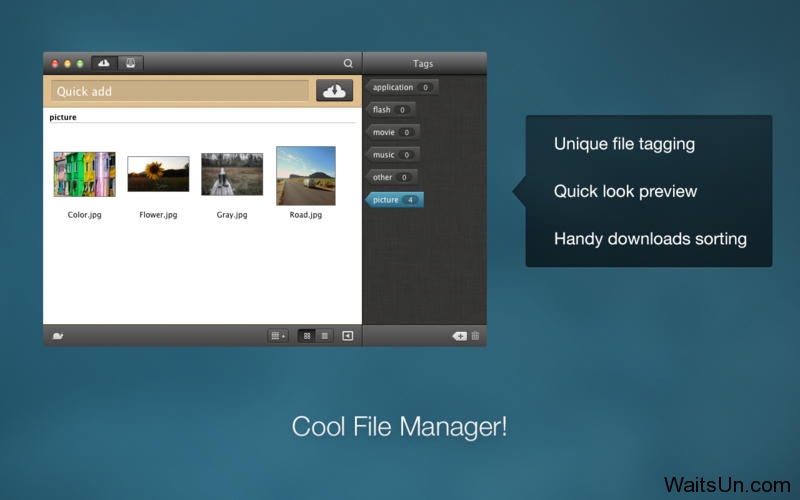The width and height of the screenshot is (800, 500).
Task: Click the snail icon in bottom bar
Action: [x=58, y=336]
